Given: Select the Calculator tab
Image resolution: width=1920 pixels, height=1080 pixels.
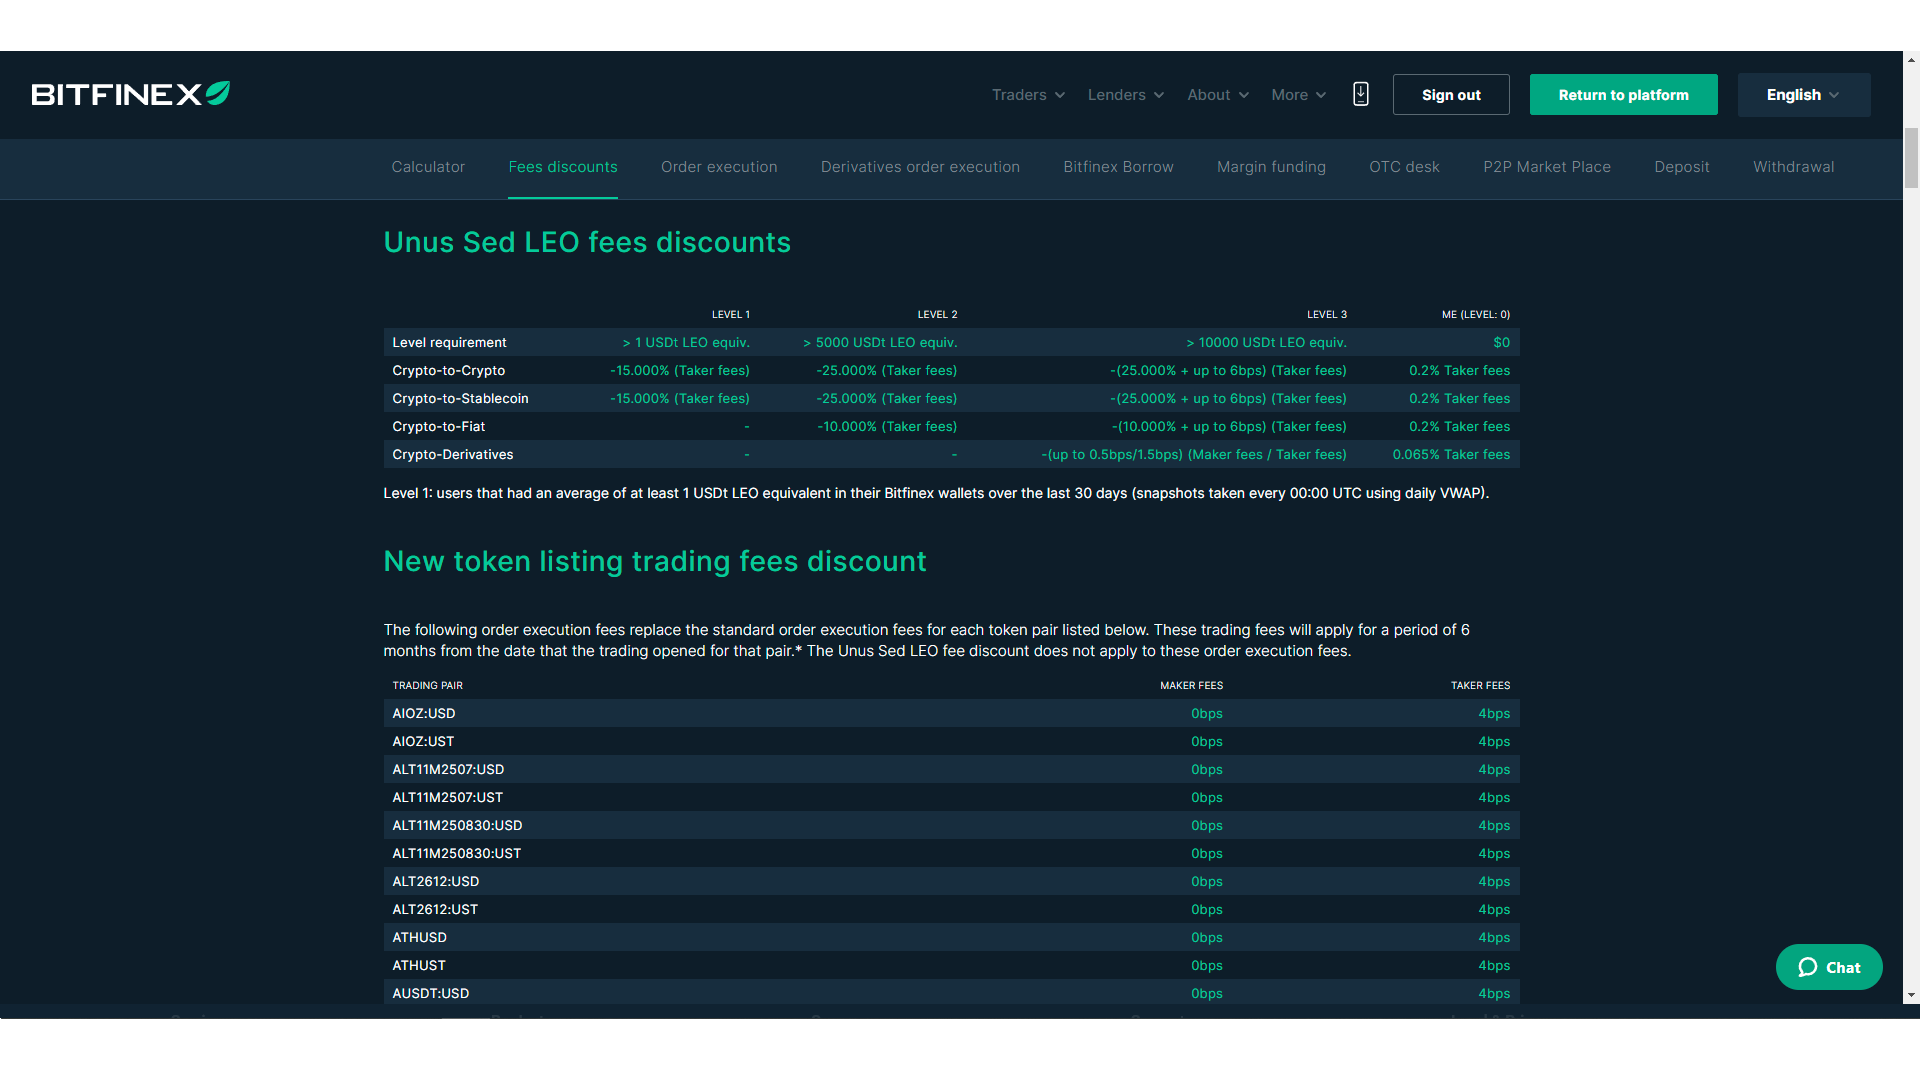Looking at the screenshot, I should [427, 166].
